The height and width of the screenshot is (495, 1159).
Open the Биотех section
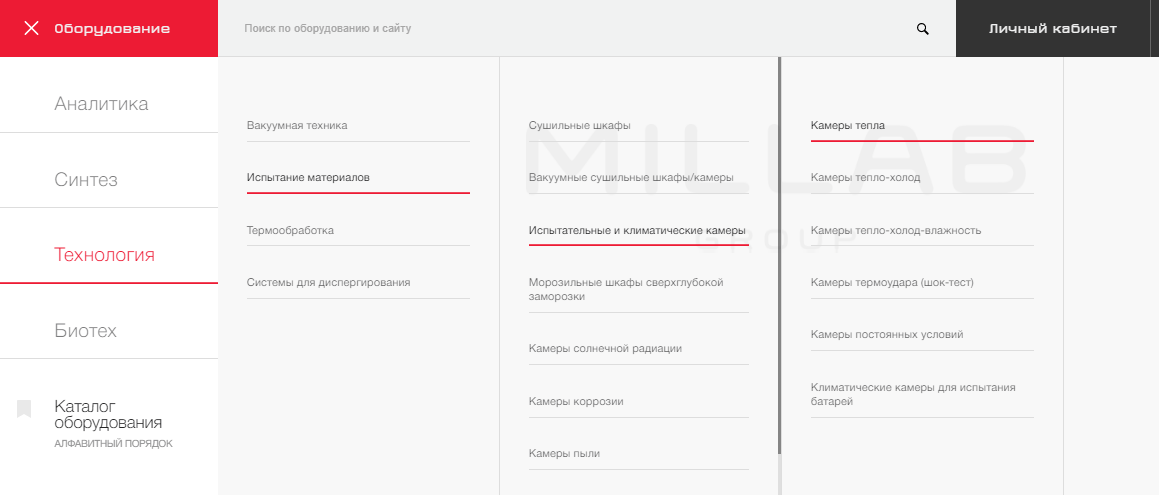point(85,331)
